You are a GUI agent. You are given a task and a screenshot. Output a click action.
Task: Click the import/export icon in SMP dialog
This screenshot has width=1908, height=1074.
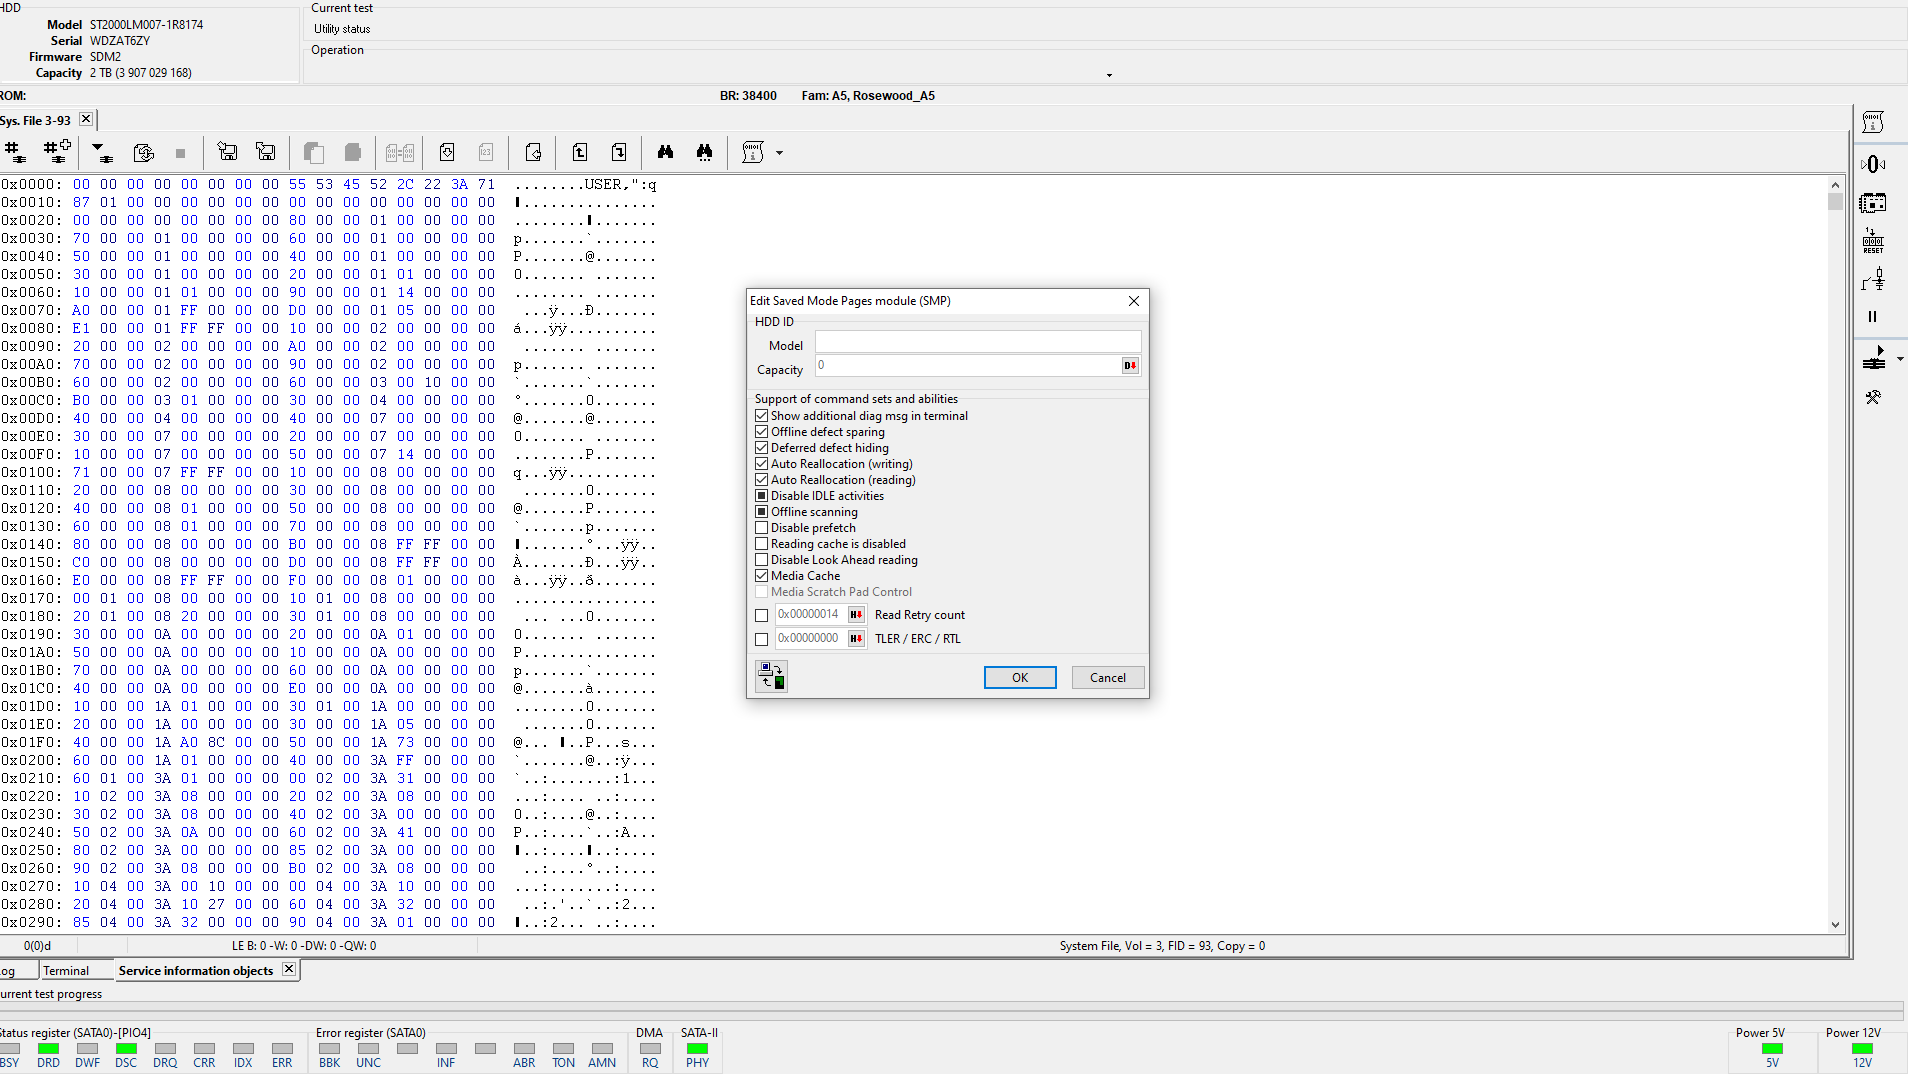pyautogui.click(x=771, y=677)
